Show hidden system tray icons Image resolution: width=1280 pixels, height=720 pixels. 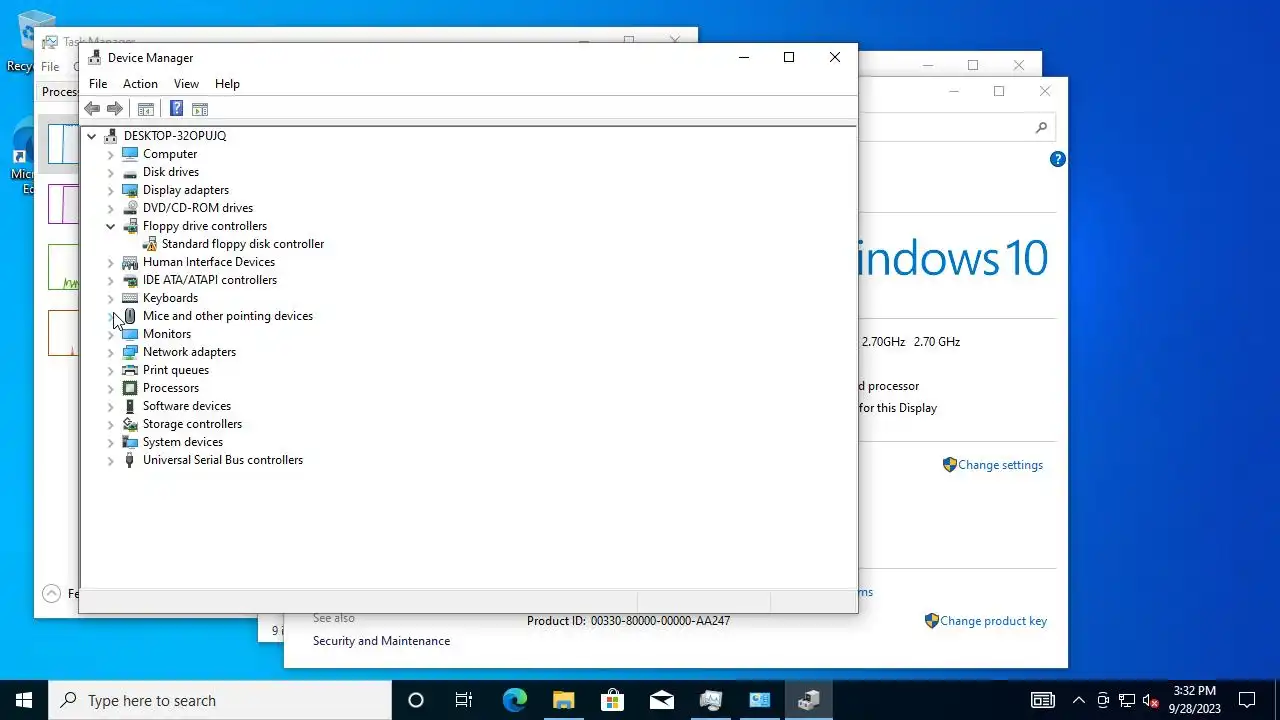(x=1078, y=700)
